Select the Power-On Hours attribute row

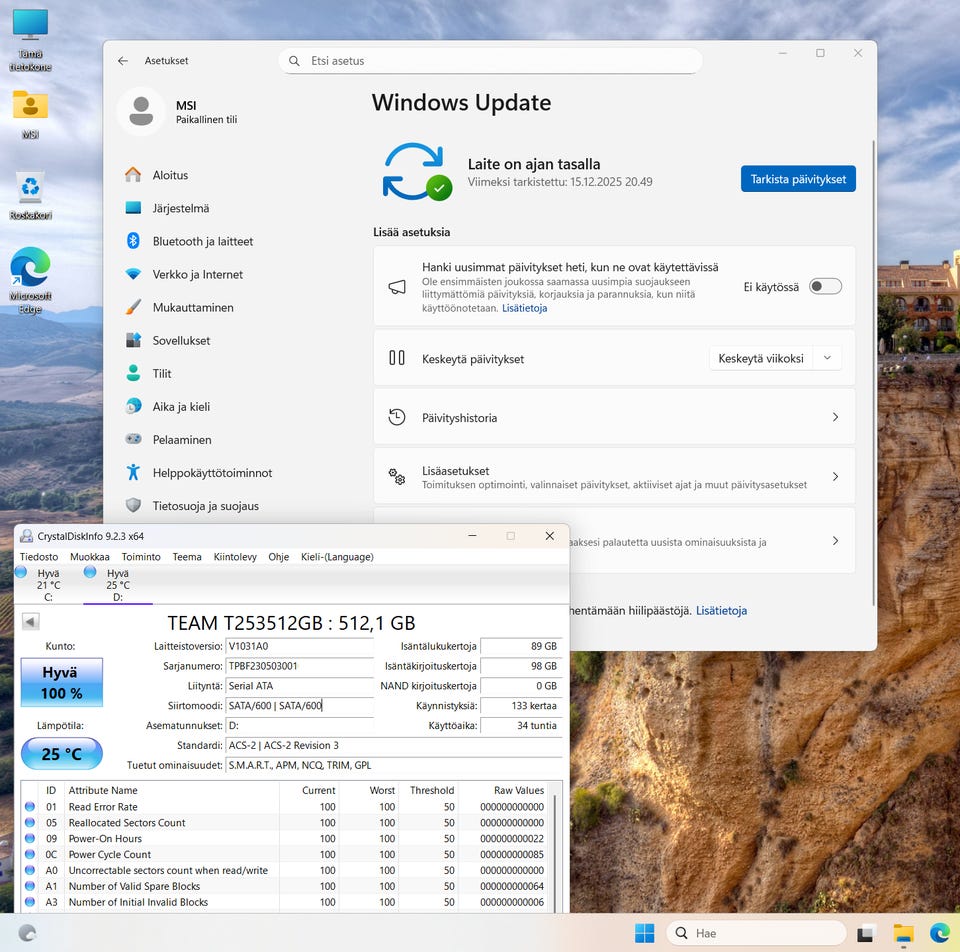287,839
